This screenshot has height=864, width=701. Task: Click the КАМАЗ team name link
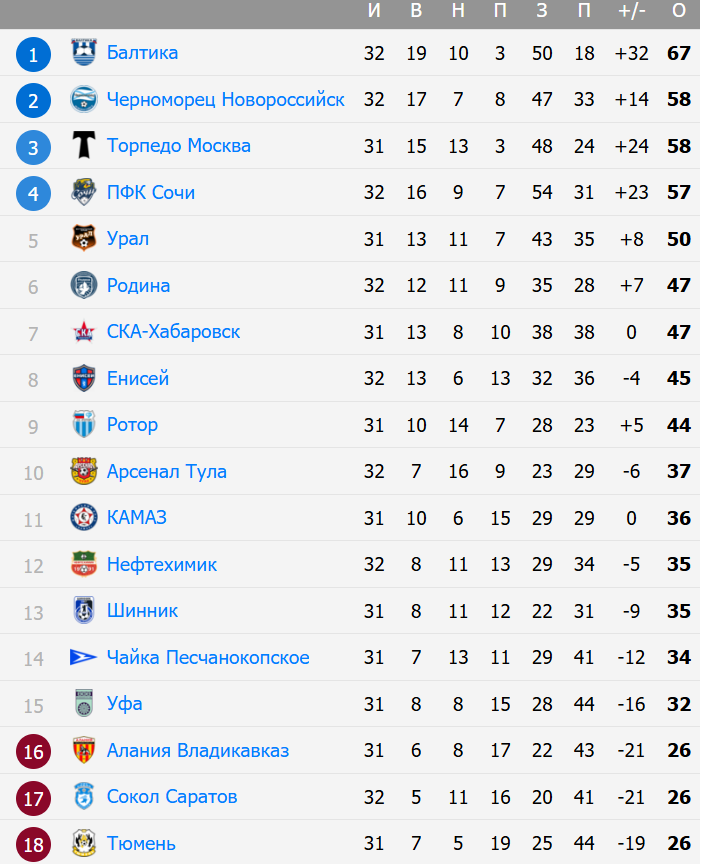coord(137,517)
